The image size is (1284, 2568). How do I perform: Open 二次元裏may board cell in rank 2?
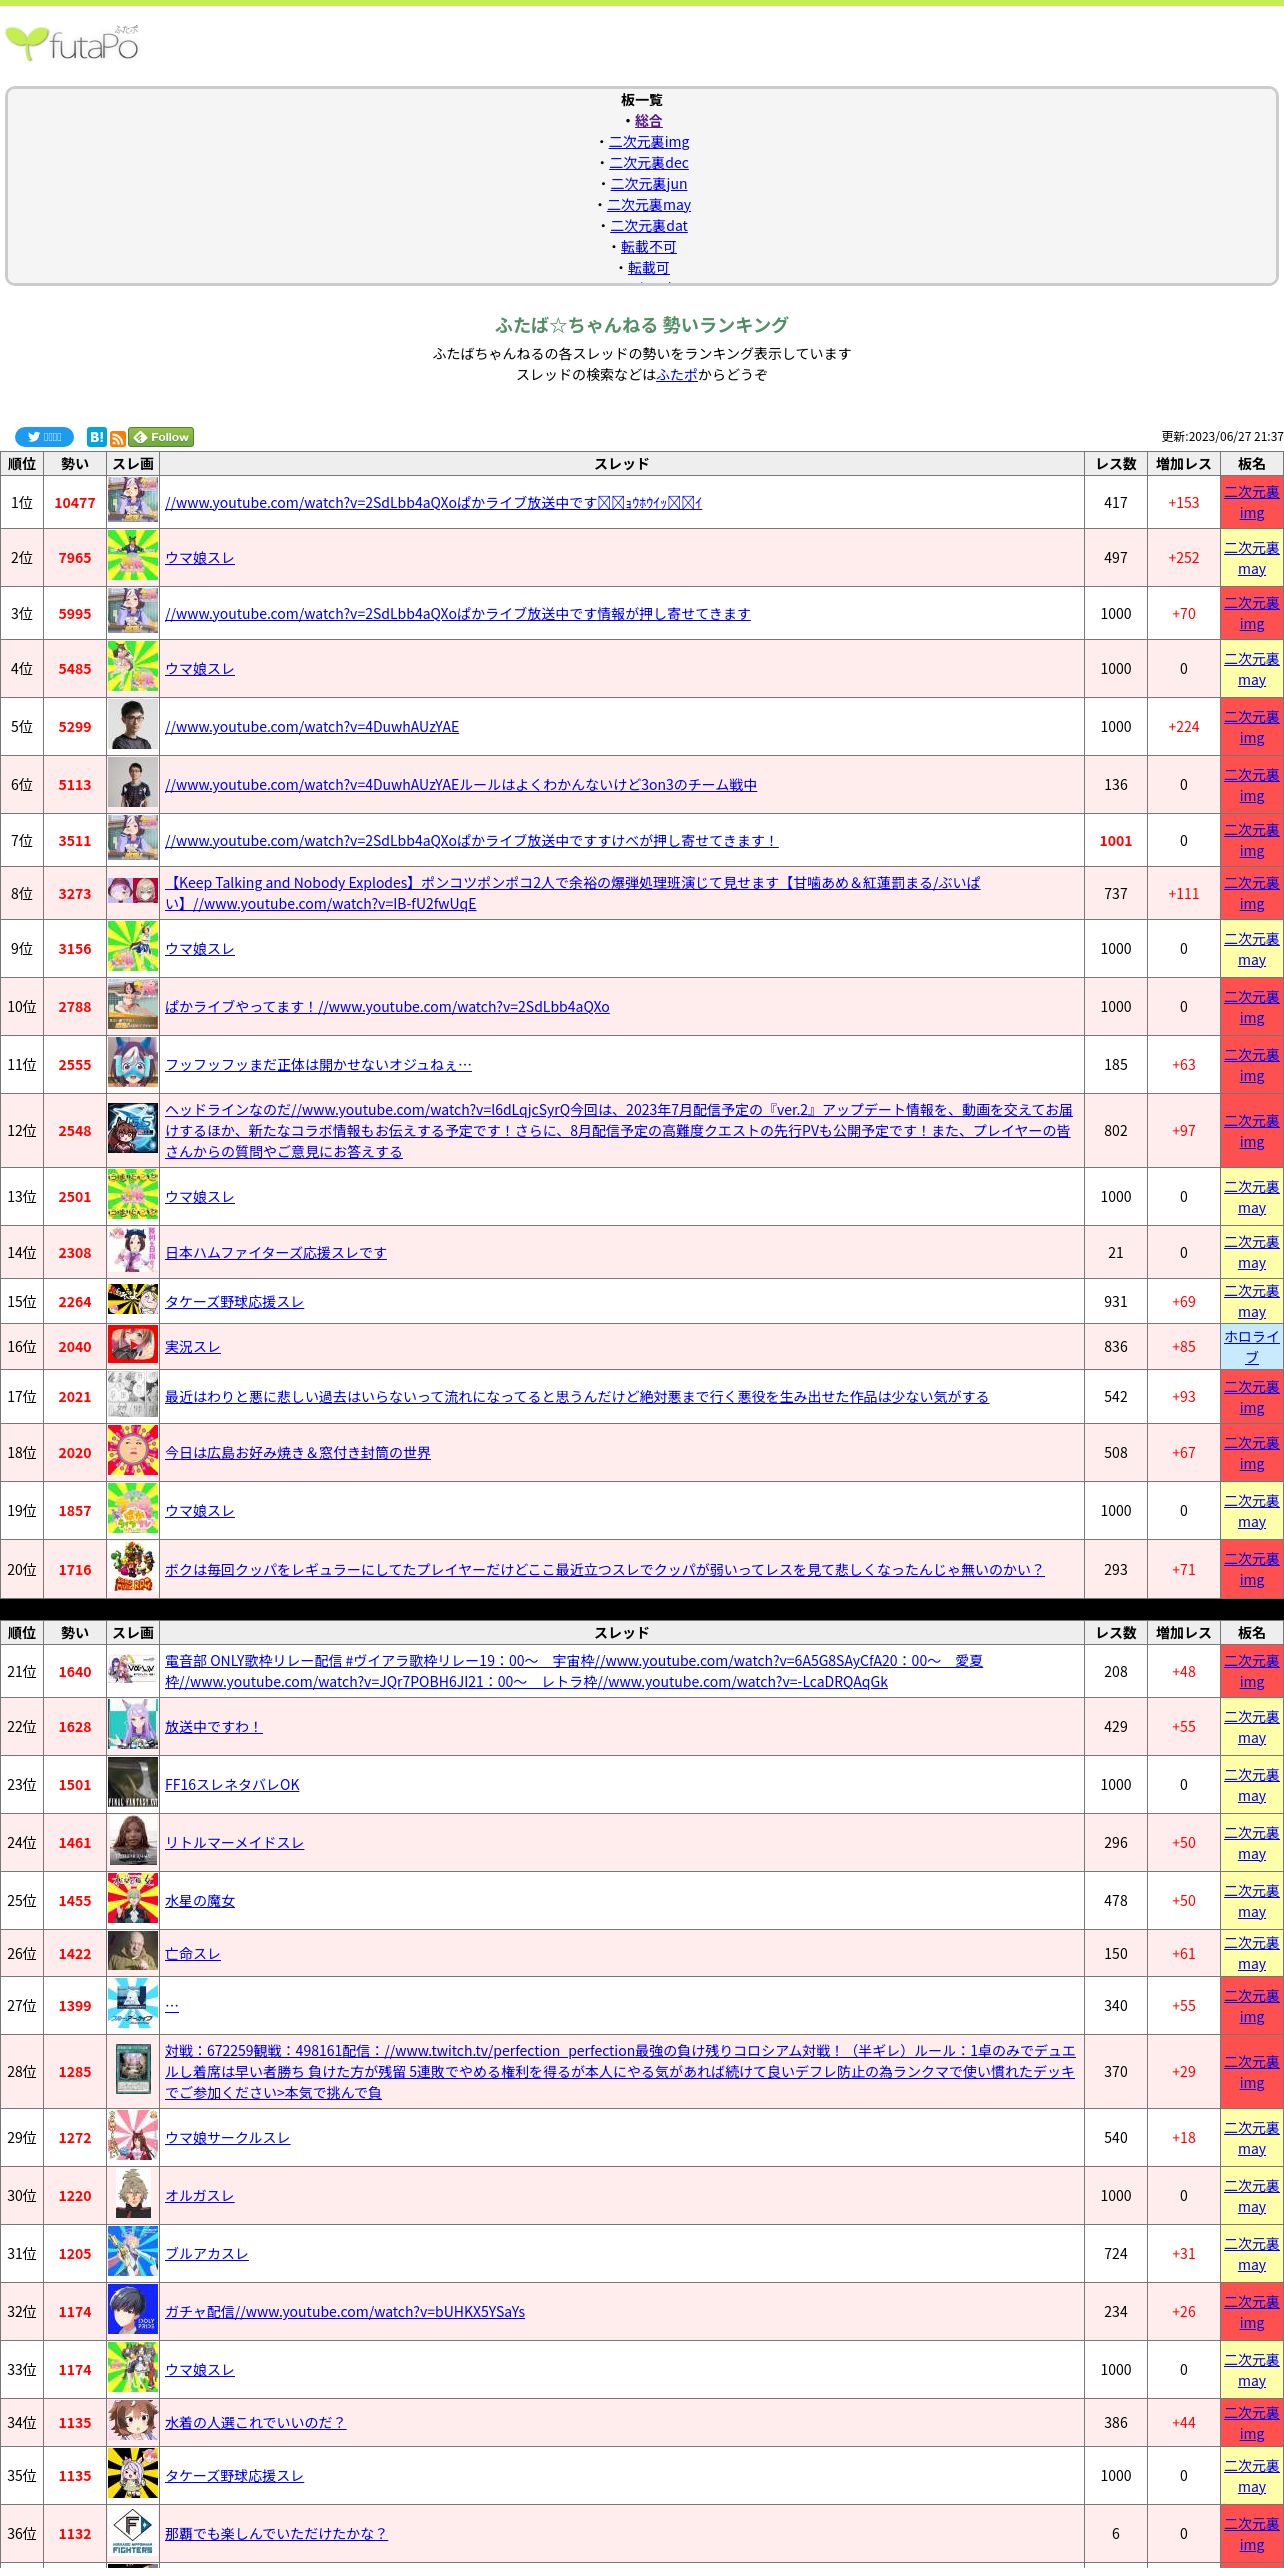pos(1252,558)
